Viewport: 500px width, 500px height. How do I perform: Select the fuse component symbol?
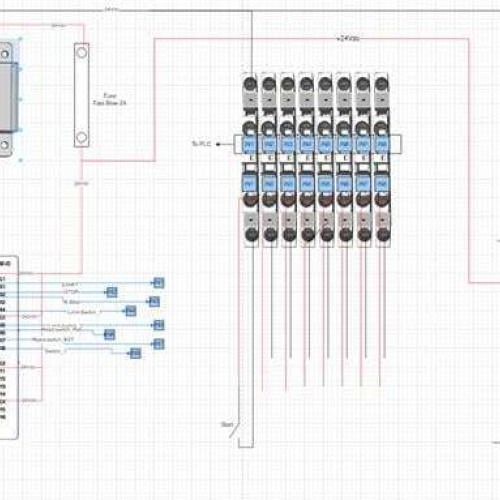point(82,95)
